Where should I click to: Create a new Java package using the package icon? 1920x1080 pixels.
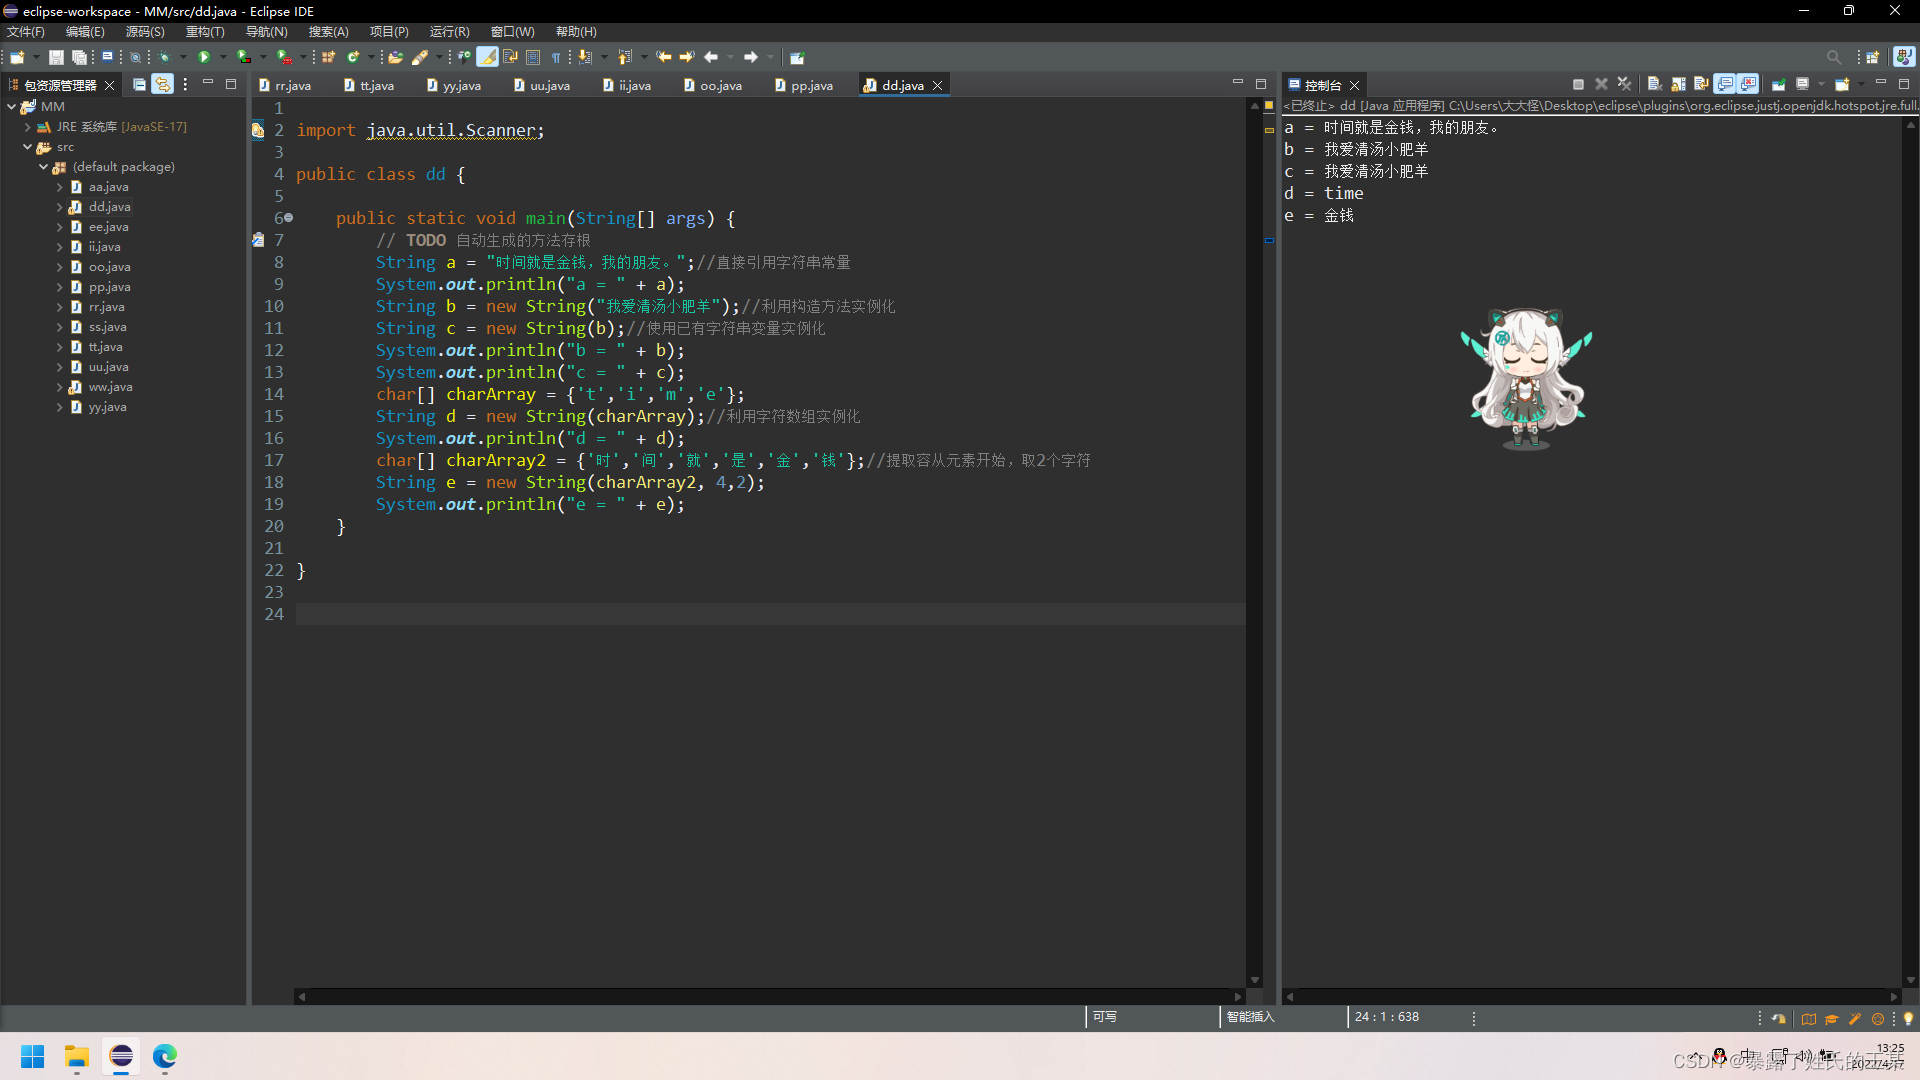327,57
